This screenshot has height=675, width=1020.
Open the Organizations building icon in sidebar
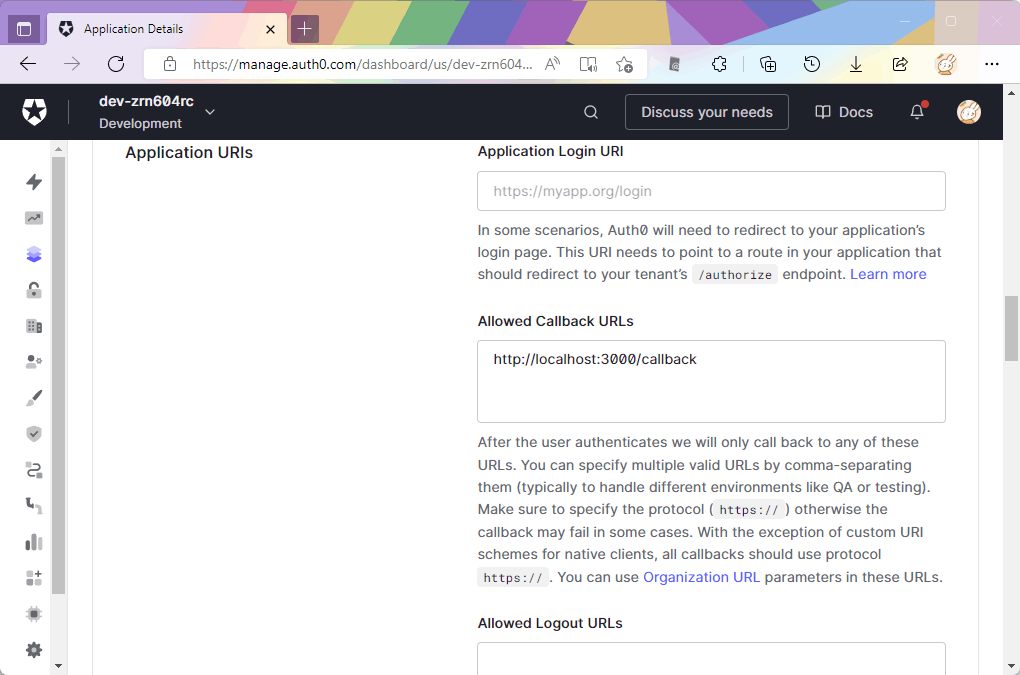[34, 326]
